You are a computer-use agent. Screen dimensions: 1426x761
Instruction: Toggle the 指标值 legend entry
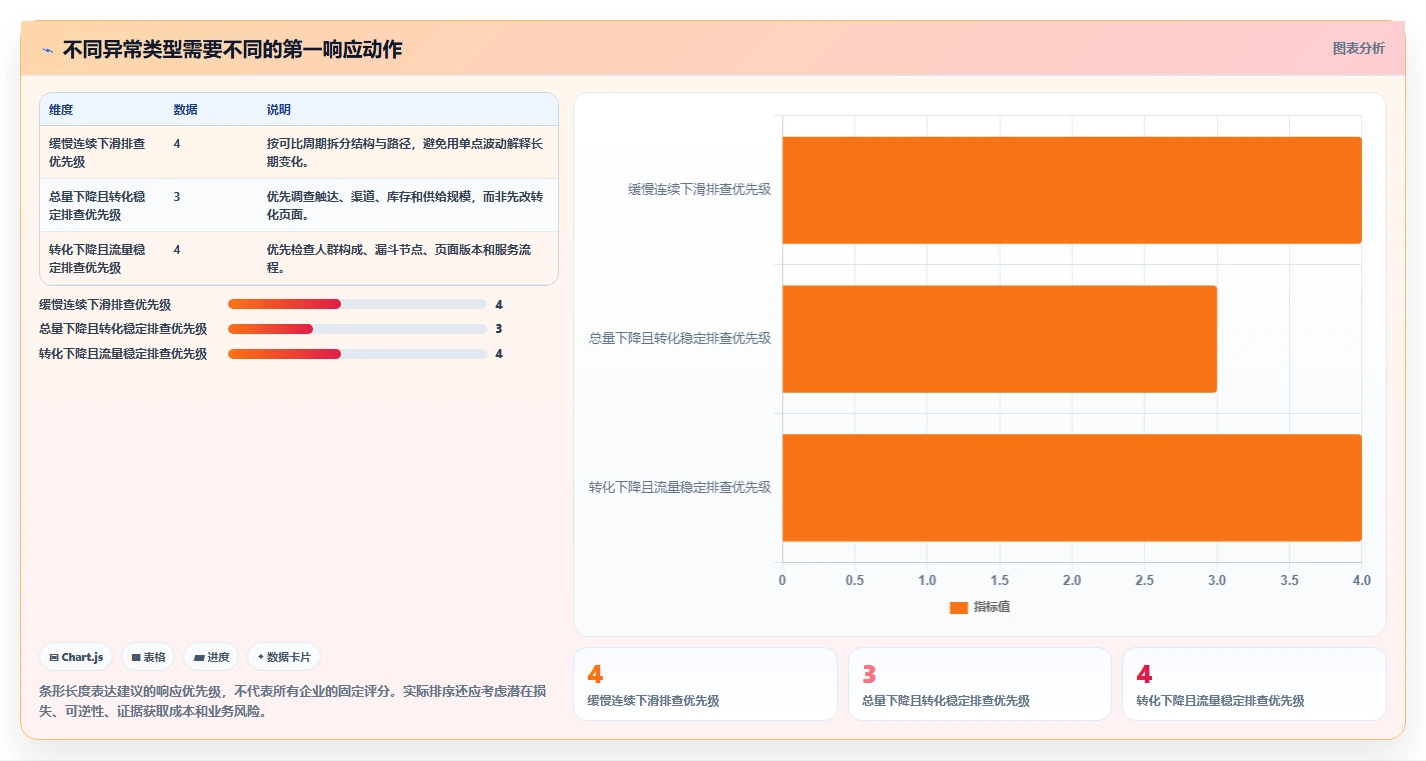coord(980,607)
